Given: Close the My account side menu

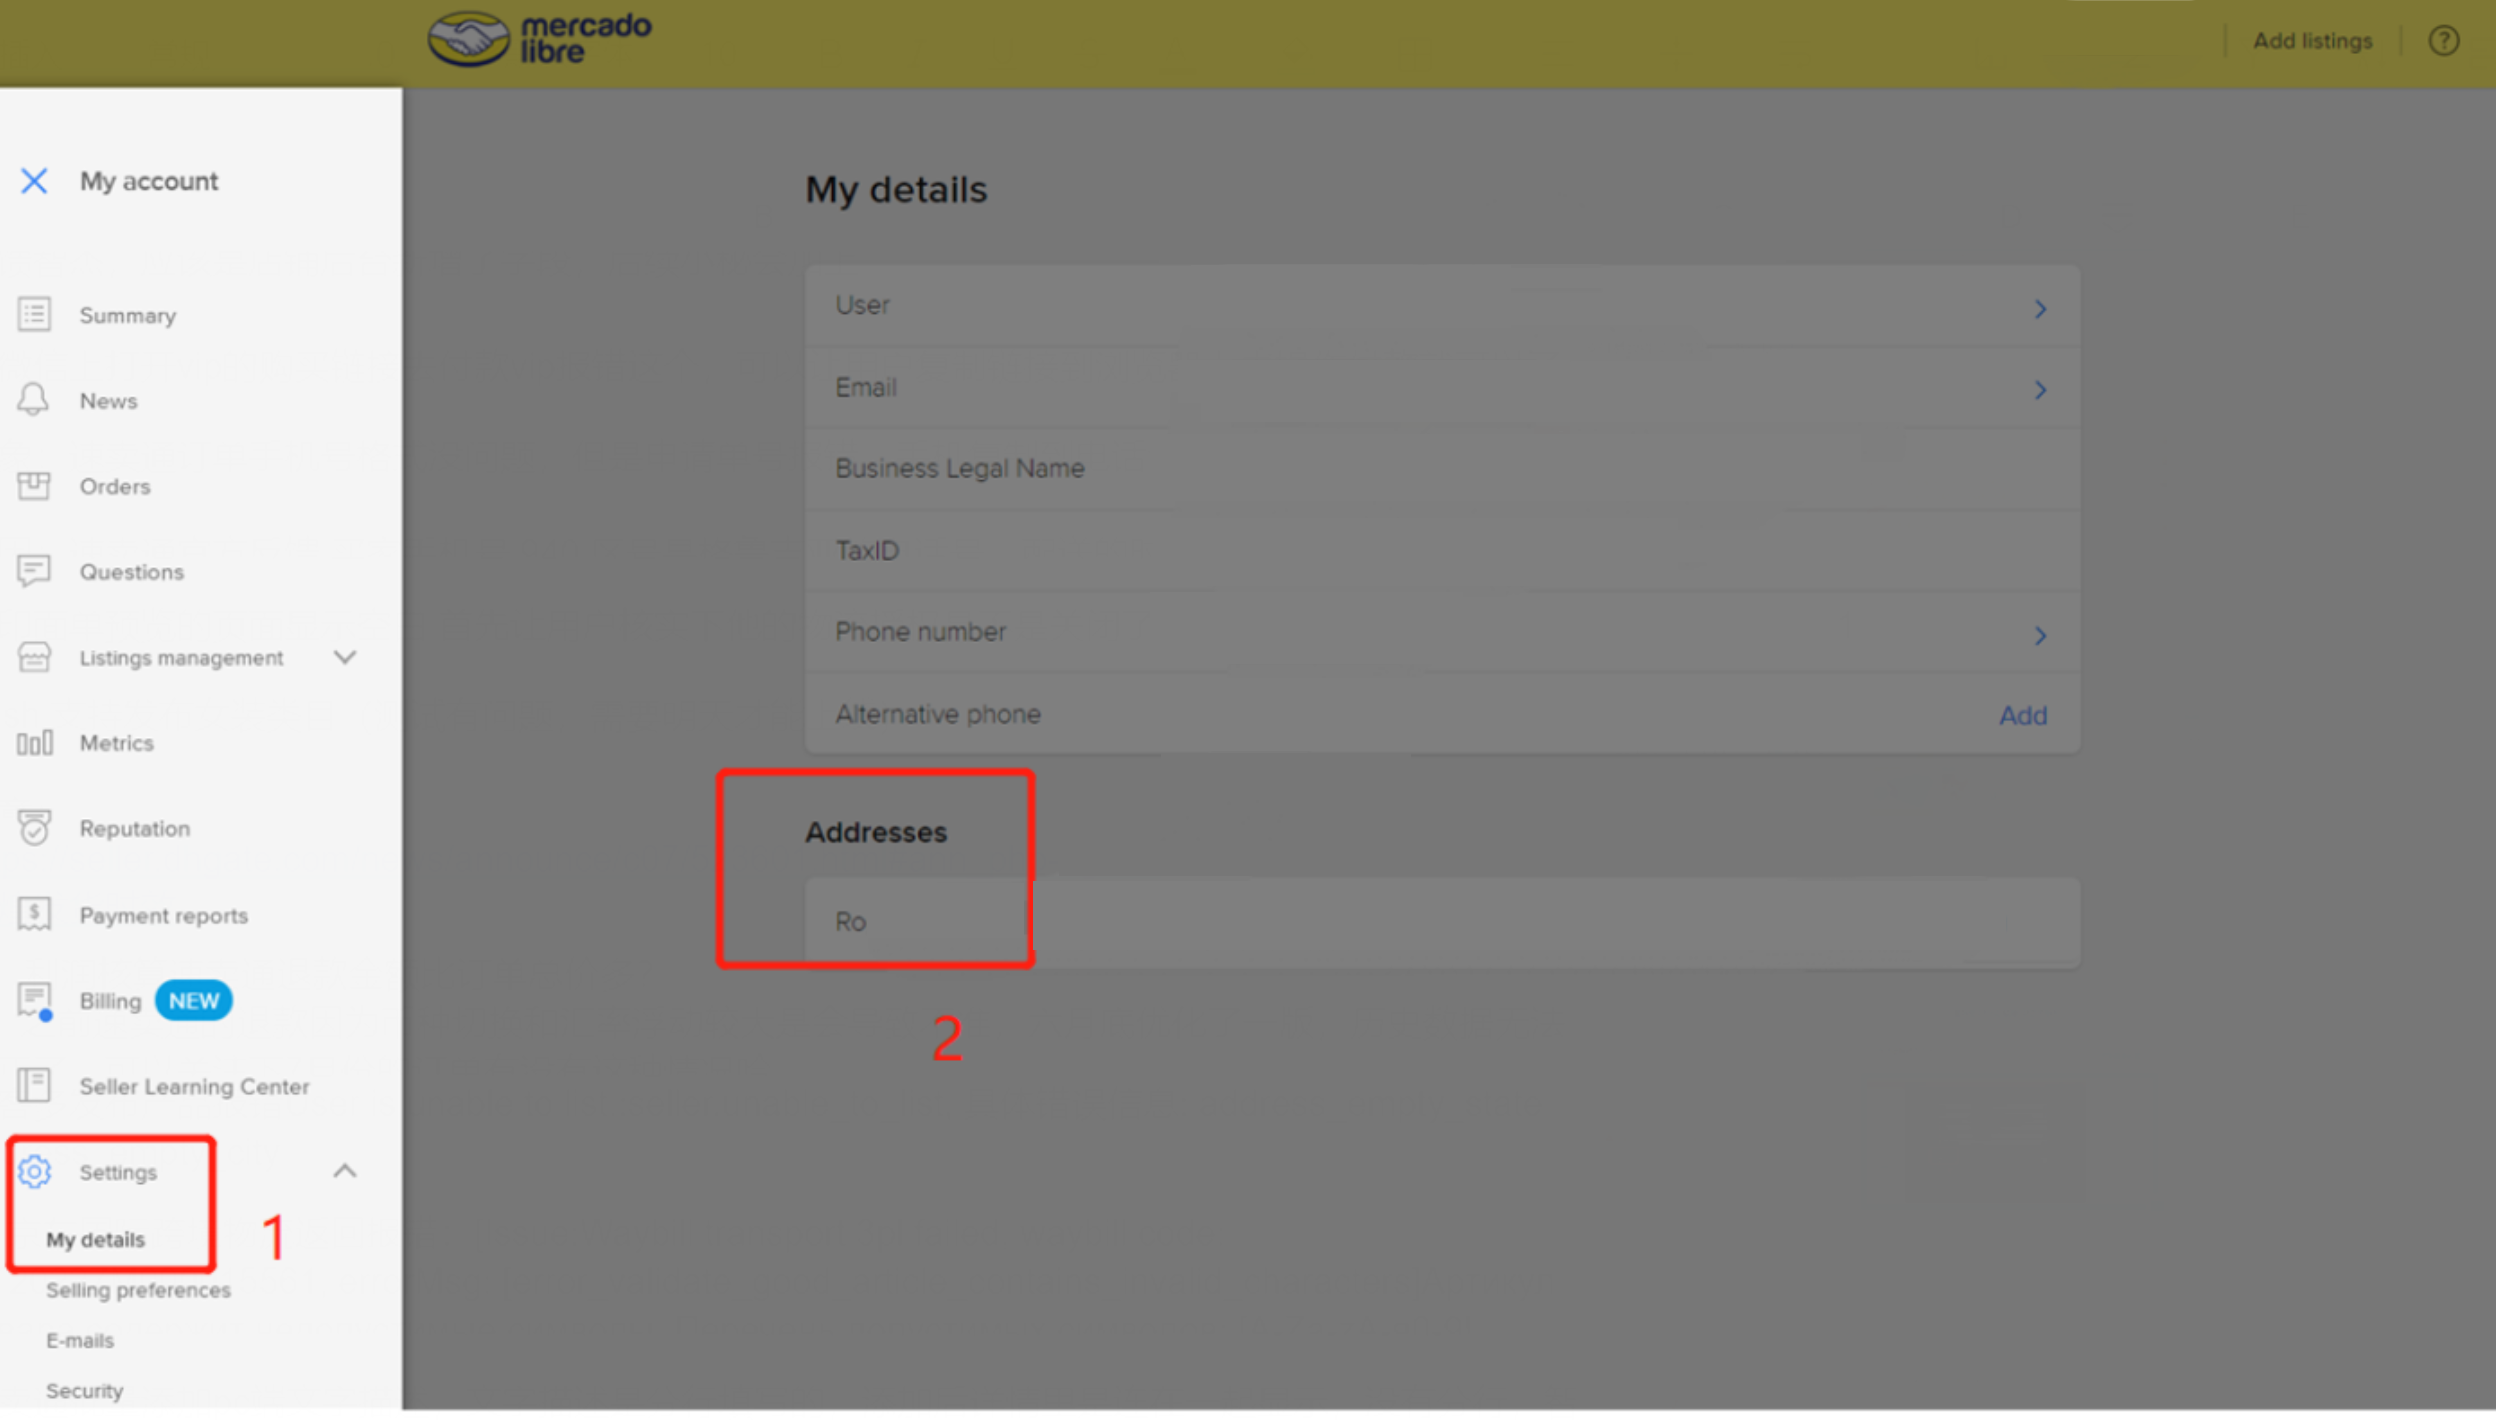Looking at the screenshot, I should tap(34, 181).
